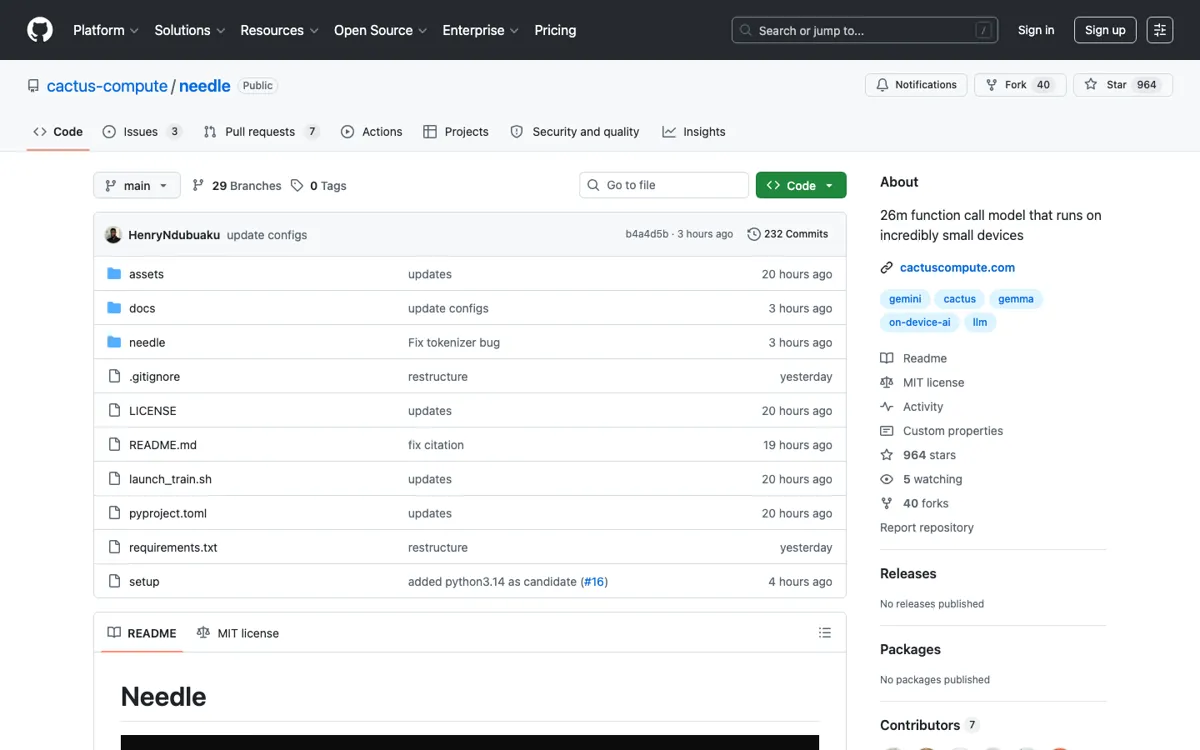Open the Enterprise dropdown menu

click(480, 30)
